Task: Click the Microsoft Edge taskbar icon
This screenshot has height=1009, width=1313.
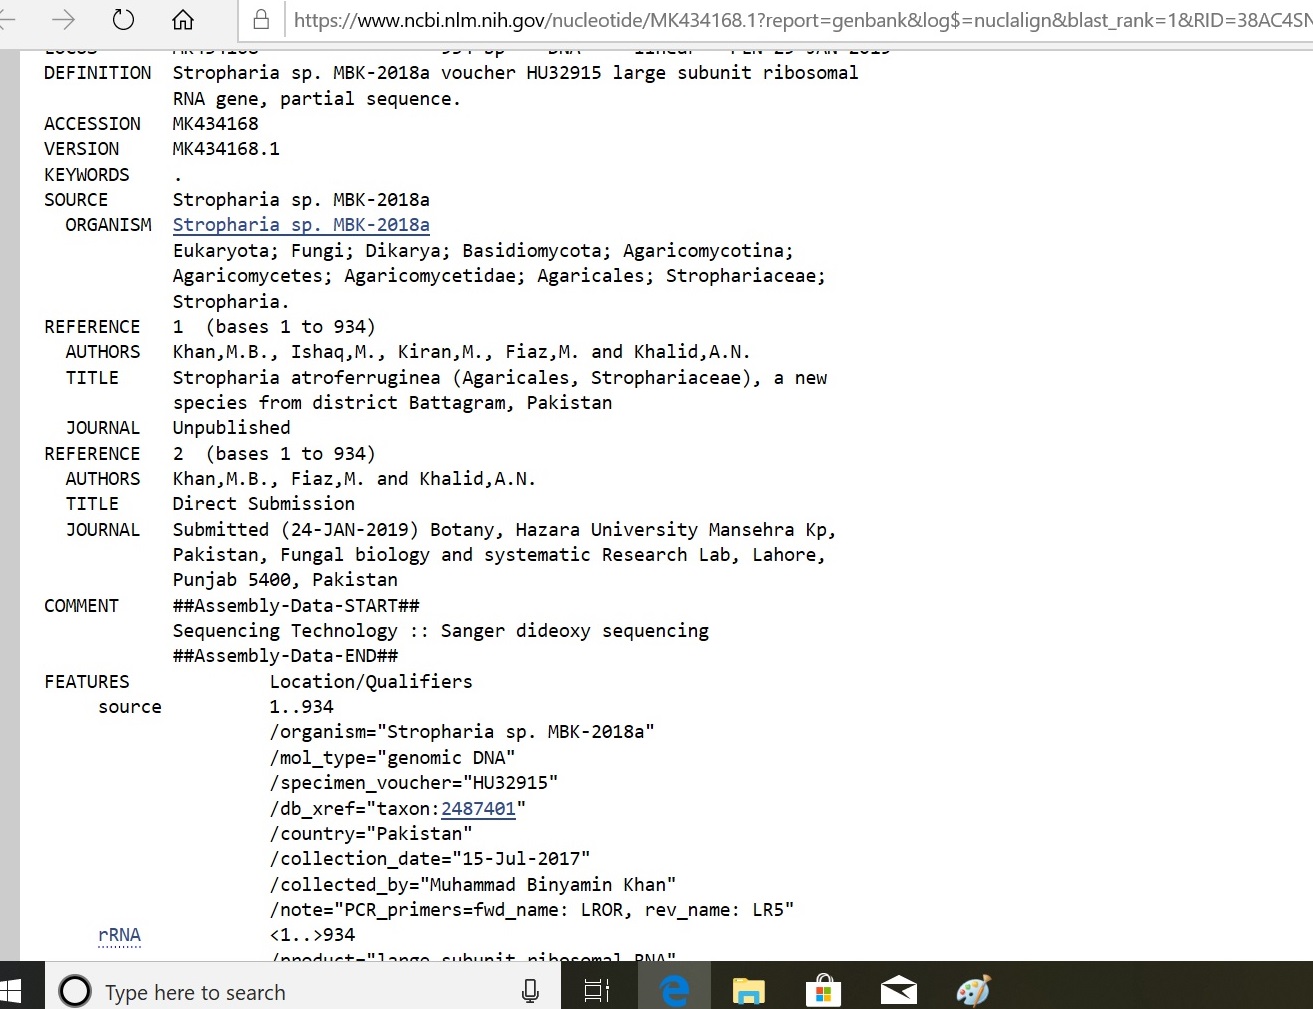Action: 675,991
